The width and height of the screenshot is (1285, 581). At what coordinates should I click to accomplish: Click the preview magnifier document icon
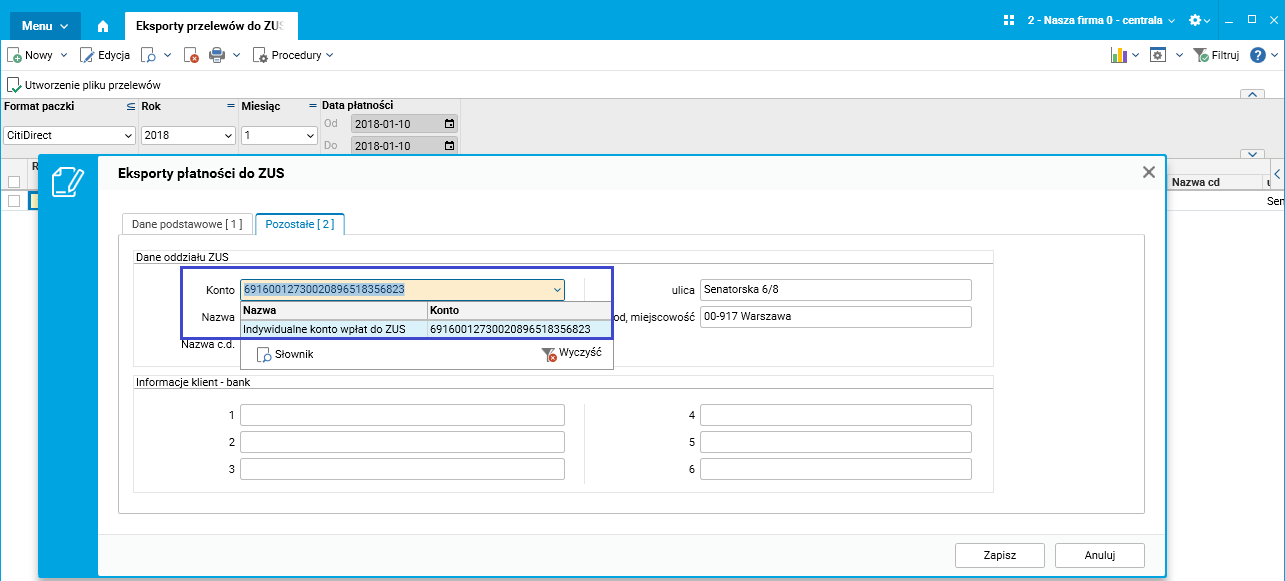tap(148, 56)
